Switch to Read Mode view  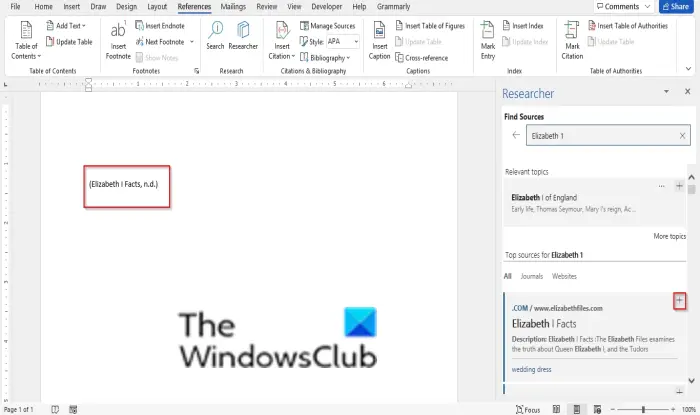[556, 409]
